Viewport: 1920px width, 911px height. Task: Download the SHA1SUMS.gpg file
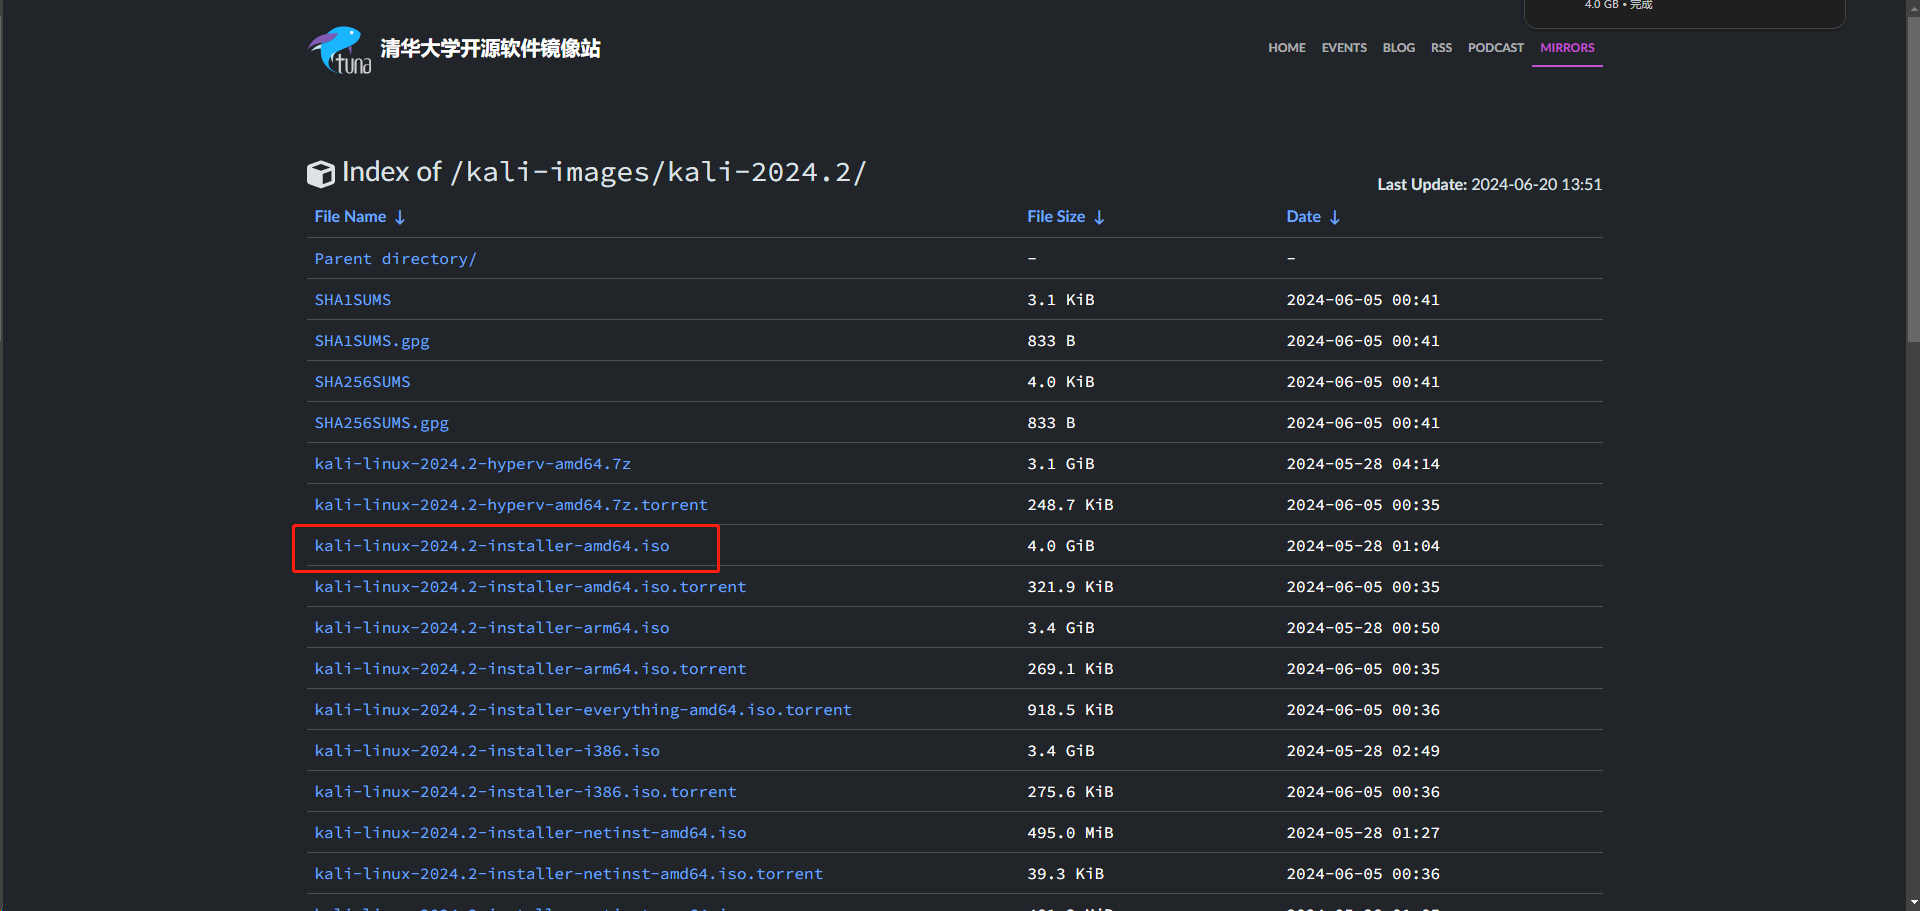[x=372, y=341]
